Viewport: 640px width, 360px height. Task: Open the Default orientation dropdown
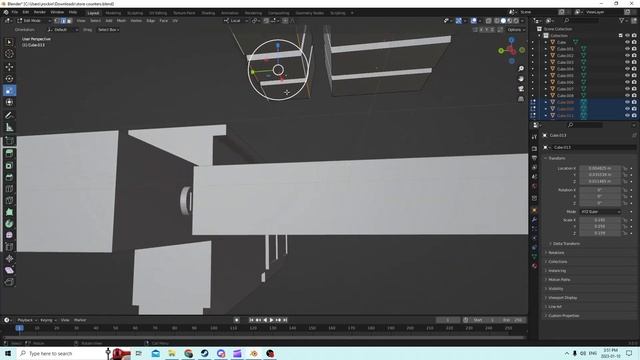(x=63, y=30)
